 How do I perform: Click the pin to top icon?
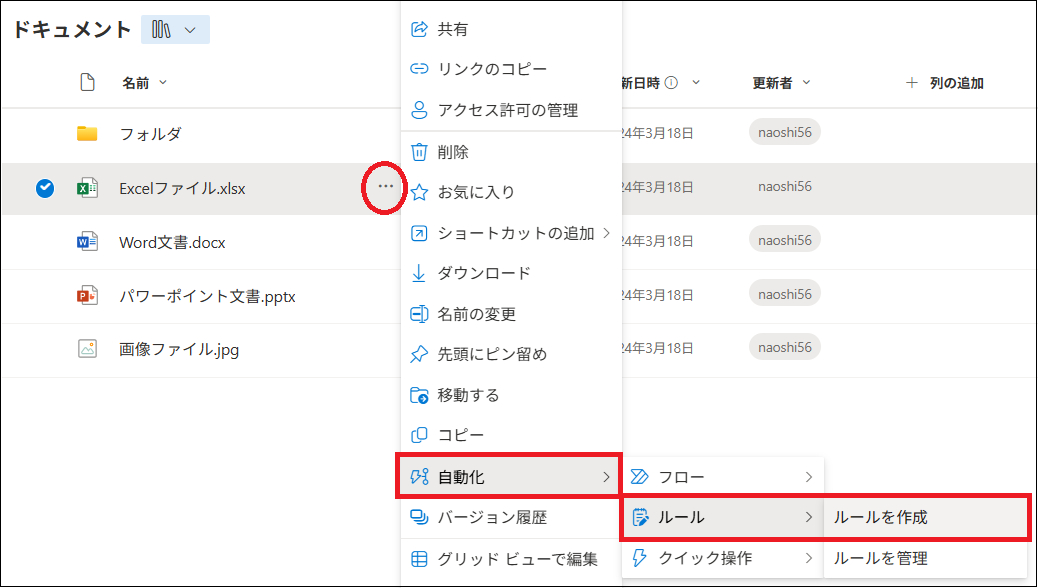click(419, 354)
